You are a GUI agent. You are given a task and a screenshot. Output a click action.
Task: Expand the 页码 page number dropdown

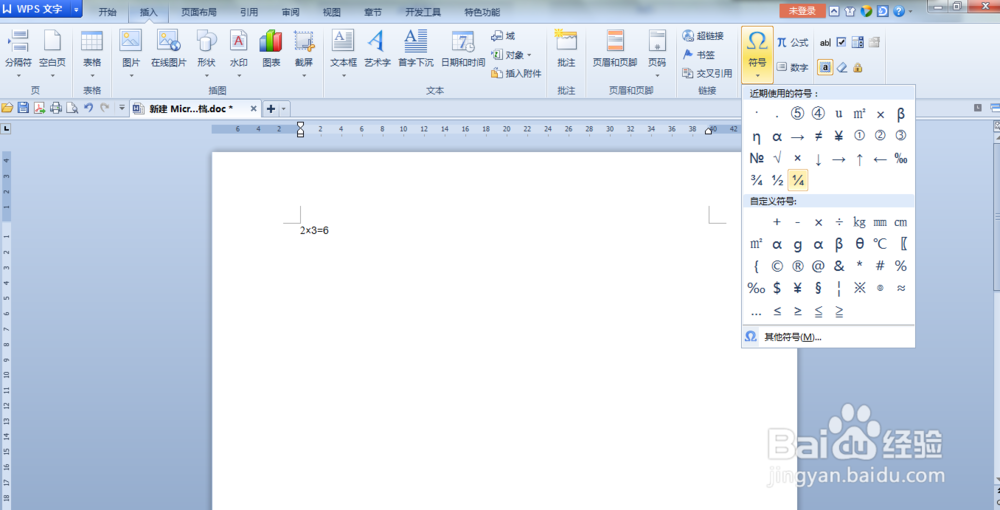(x=657, y=75)
